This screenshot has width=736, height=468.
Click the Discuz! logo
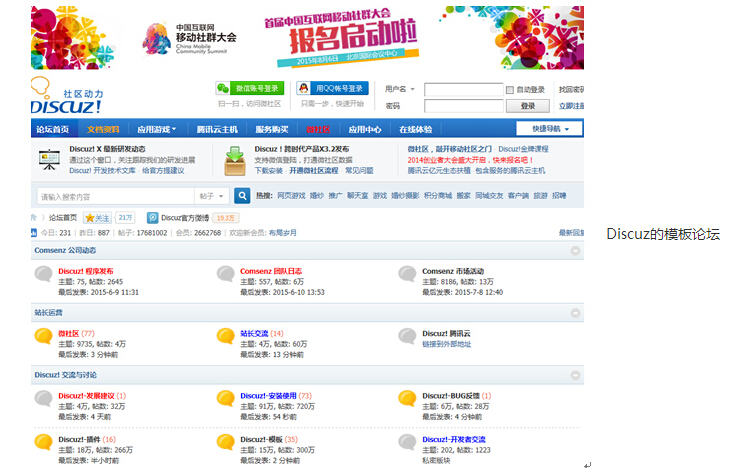66,96
